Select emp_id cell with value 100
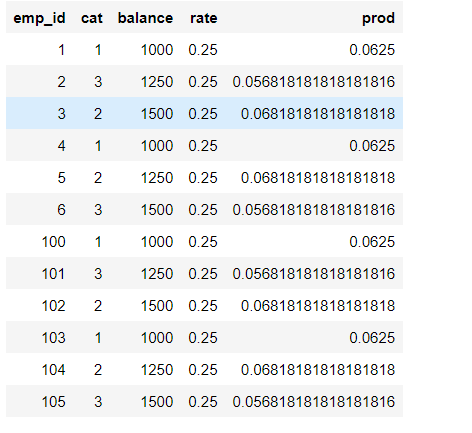The image size is (472, 433). 53,242
